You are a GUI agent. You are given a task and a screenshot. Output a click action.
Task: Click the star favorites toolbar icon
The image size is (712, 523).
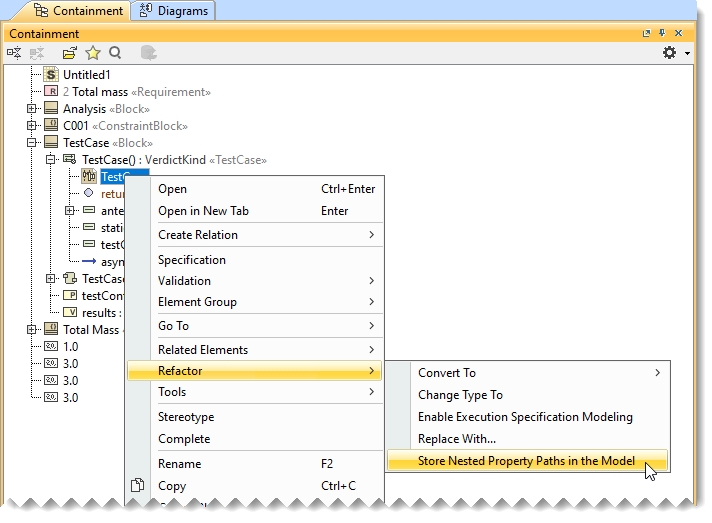point(93,53)
